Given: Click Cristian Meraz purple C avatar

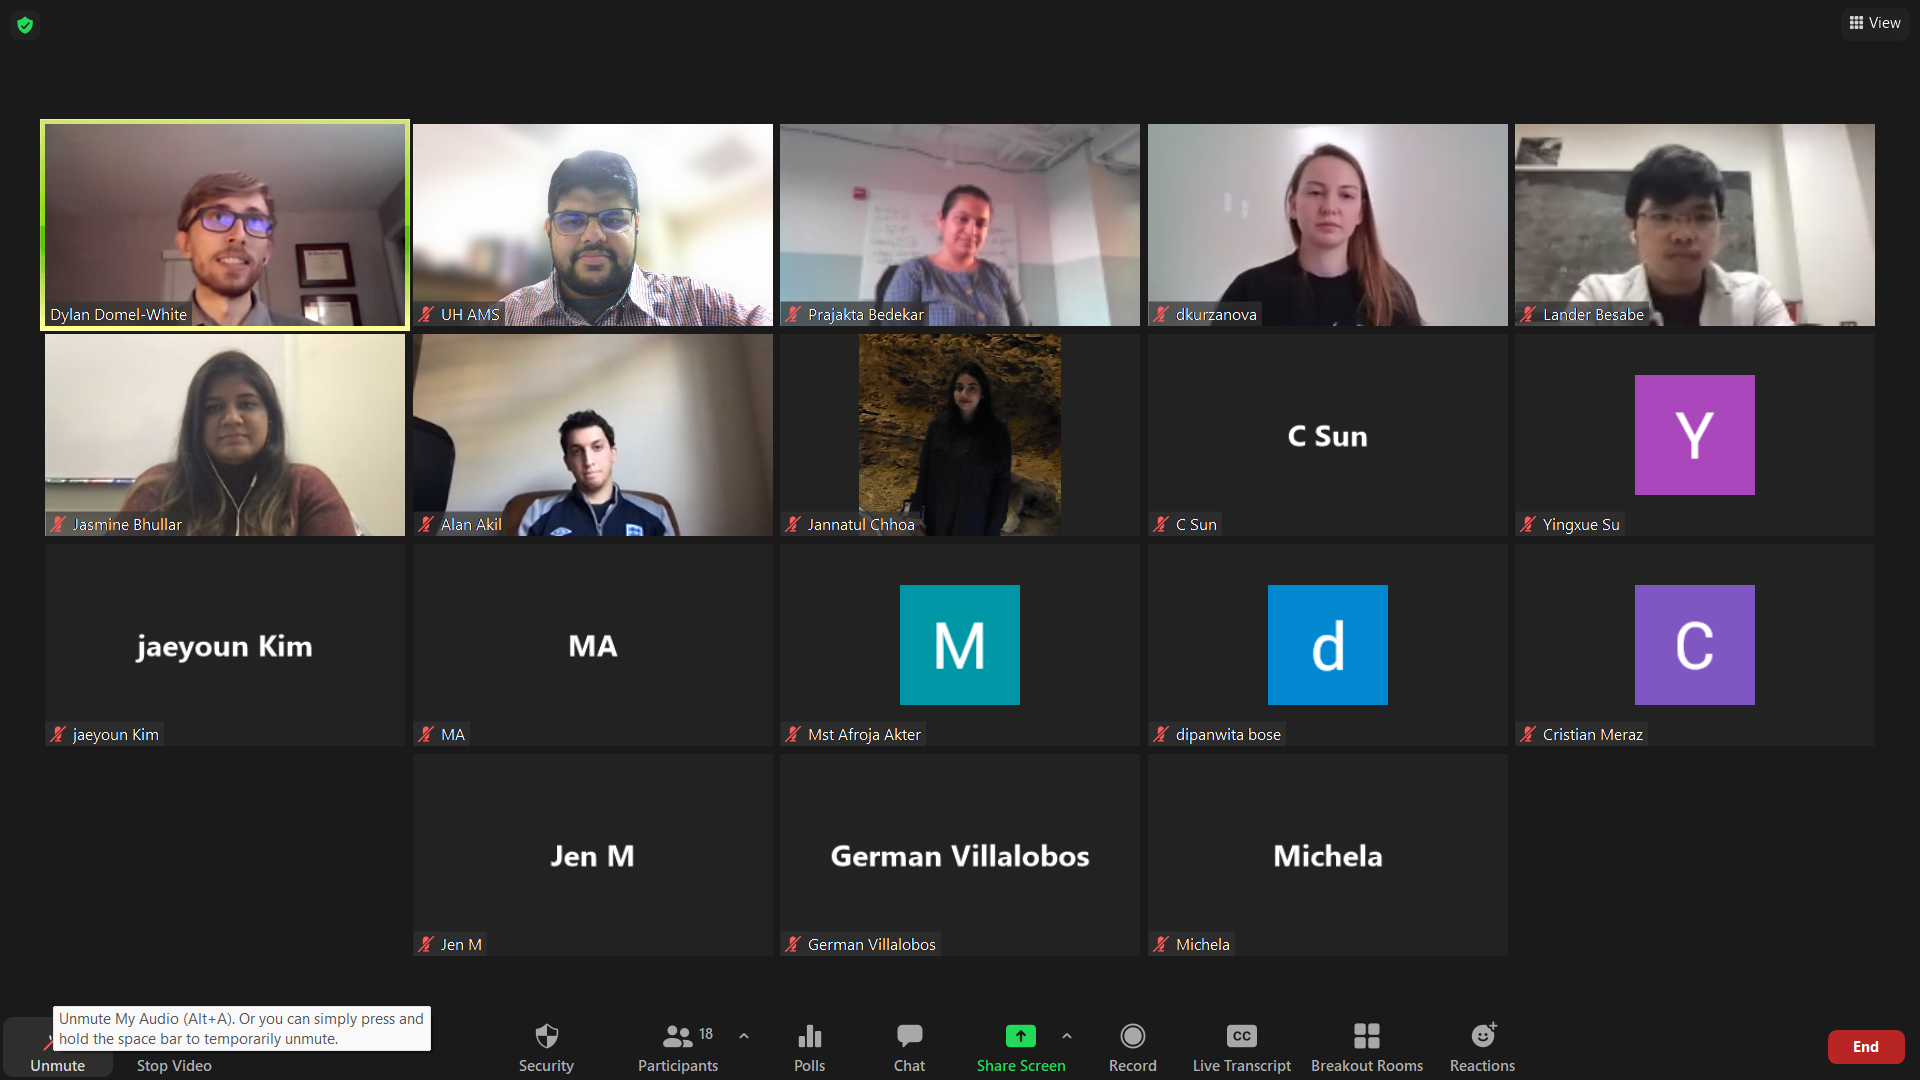Looking at the screenshot, I should click(x=1695, y=645).
